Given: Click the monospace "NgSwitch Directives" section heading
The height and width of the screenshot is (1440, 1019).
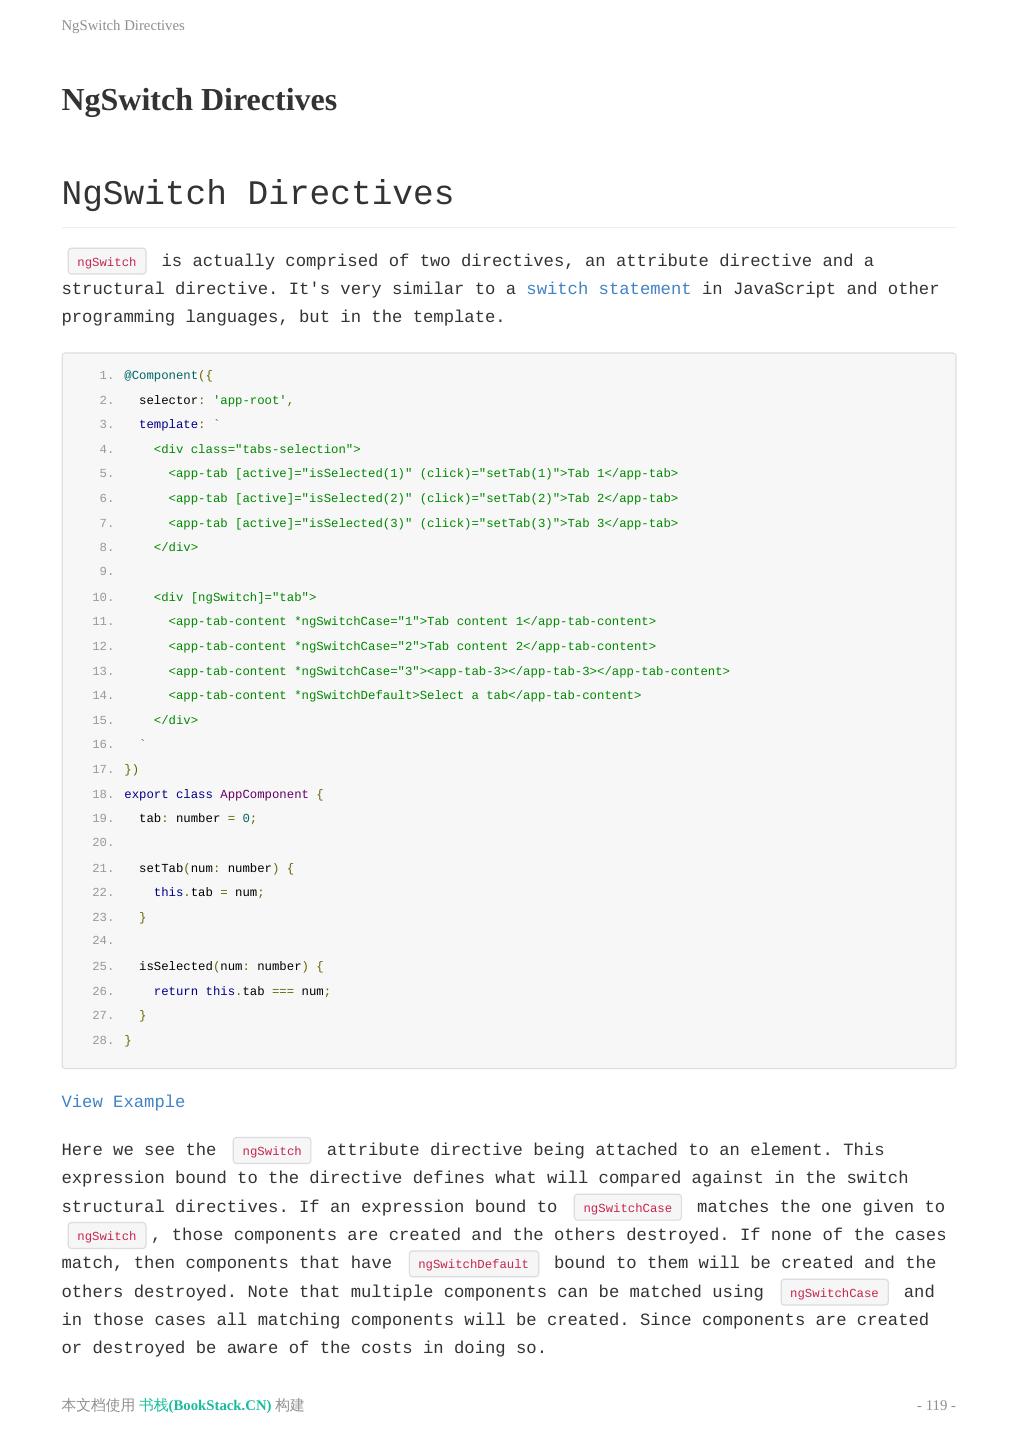Looking at the screenshot, I should pyautogui.click(x=257, y=194).
